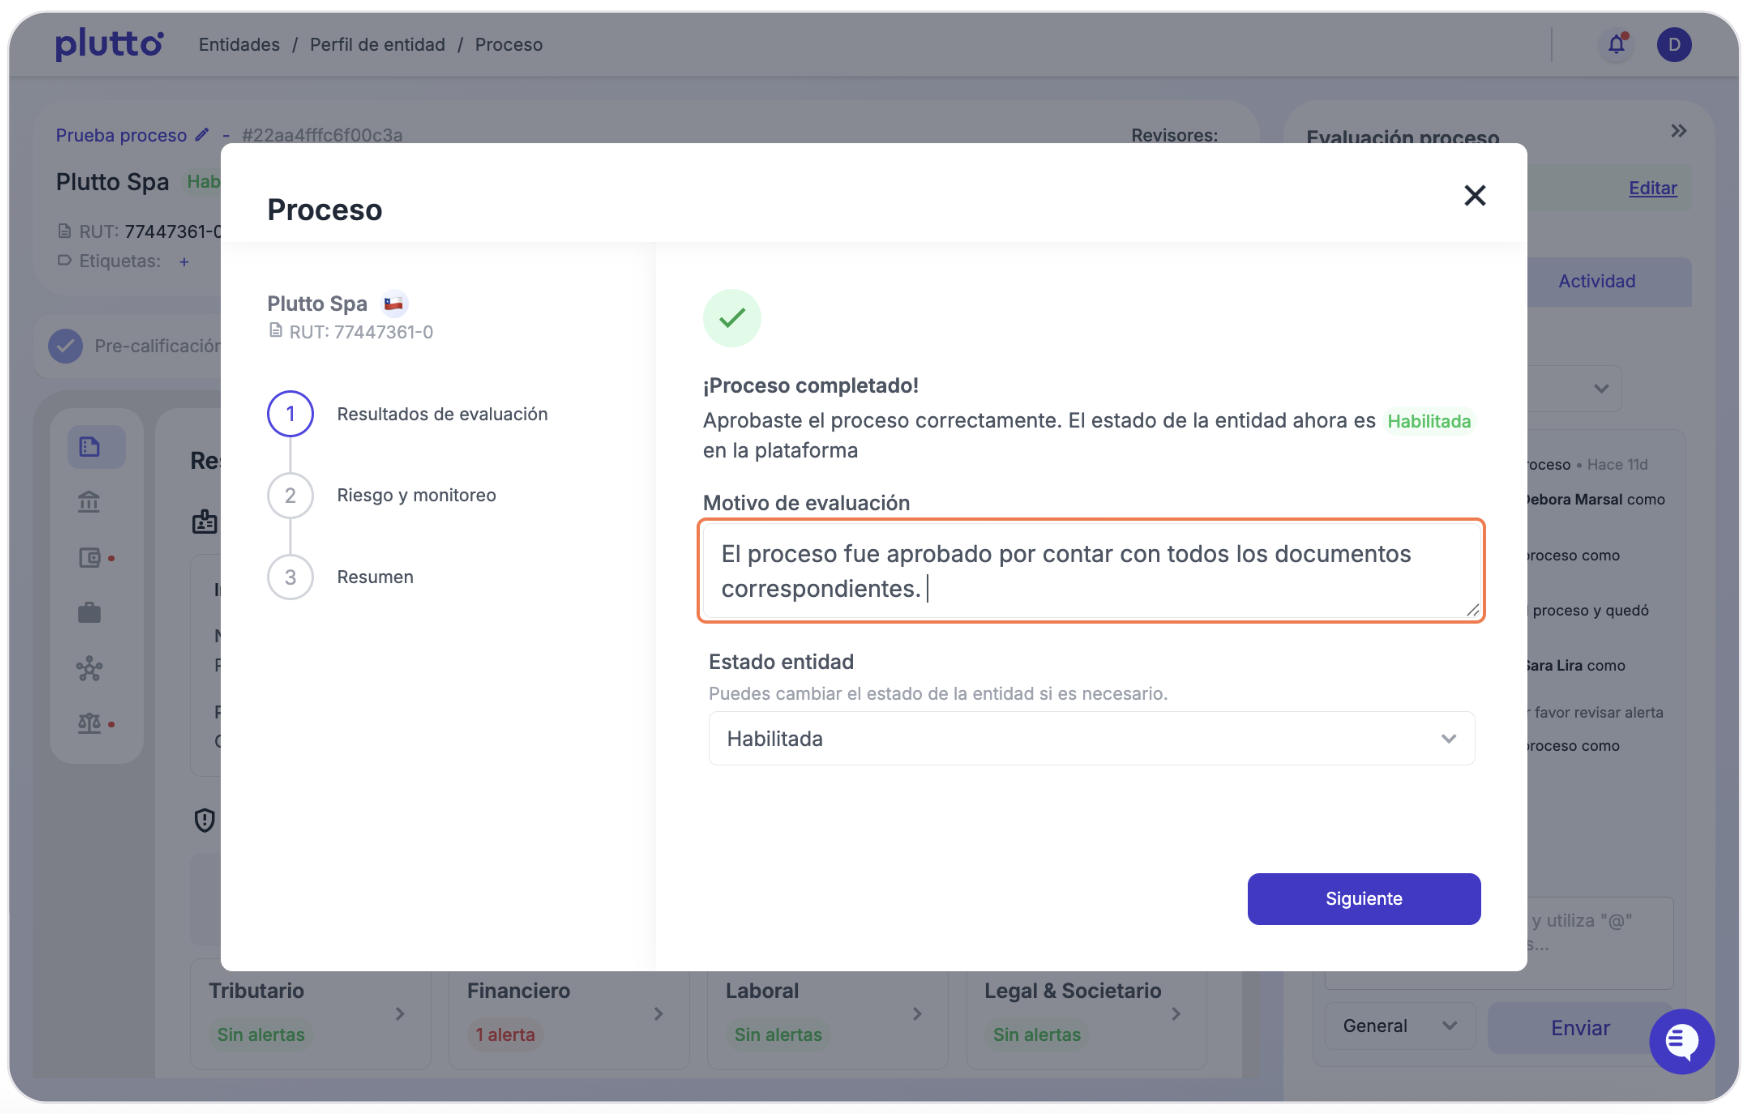Click the Pre-calificación check icon
The height and width of the screenshot is (1114, 1756).
click(66, 346)
